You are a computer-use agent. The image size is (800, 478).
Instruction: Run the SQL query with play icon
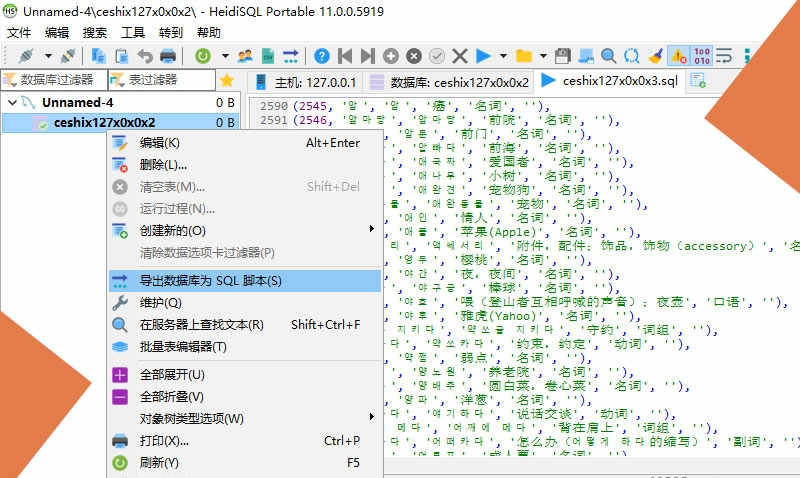tap(483, 56)
